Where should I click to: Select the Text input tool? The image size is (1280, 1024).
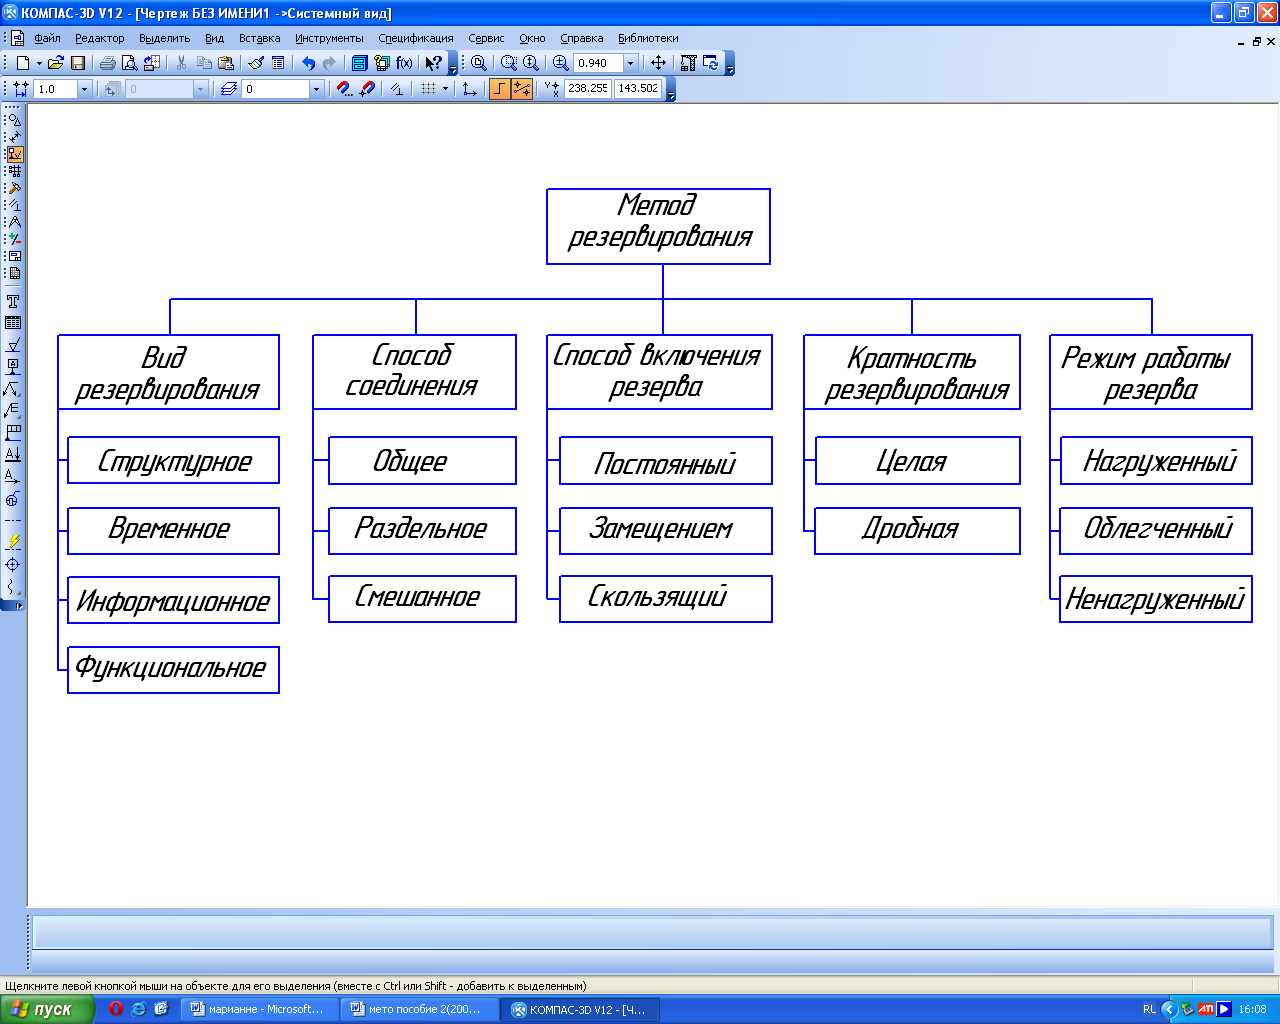13,301
